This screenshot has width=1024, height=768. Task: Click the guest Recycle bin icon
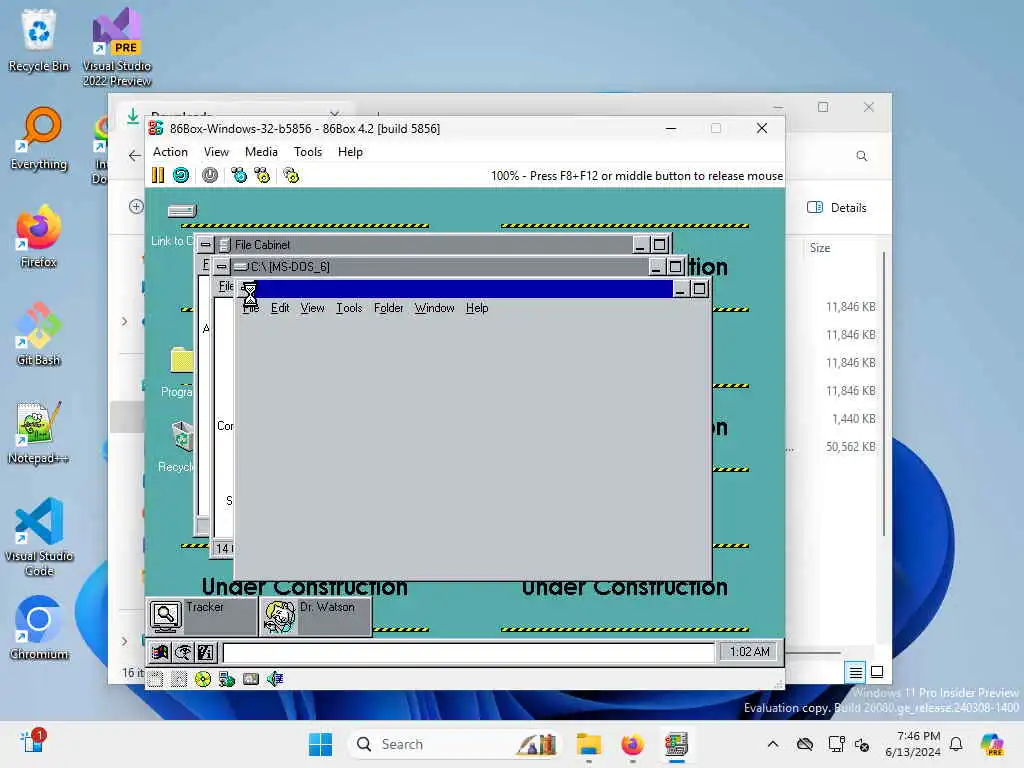click(183, 436)
